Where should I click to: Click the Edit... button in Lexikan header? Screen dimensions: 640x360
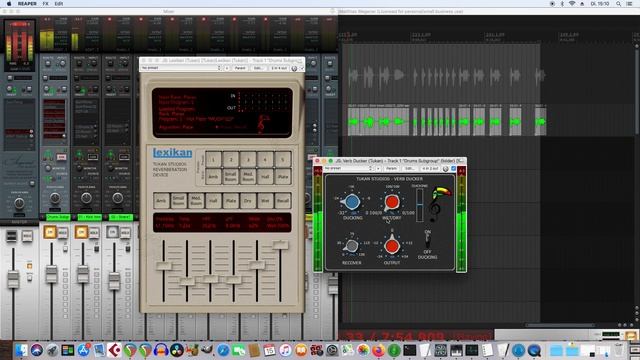pos(258,68)
